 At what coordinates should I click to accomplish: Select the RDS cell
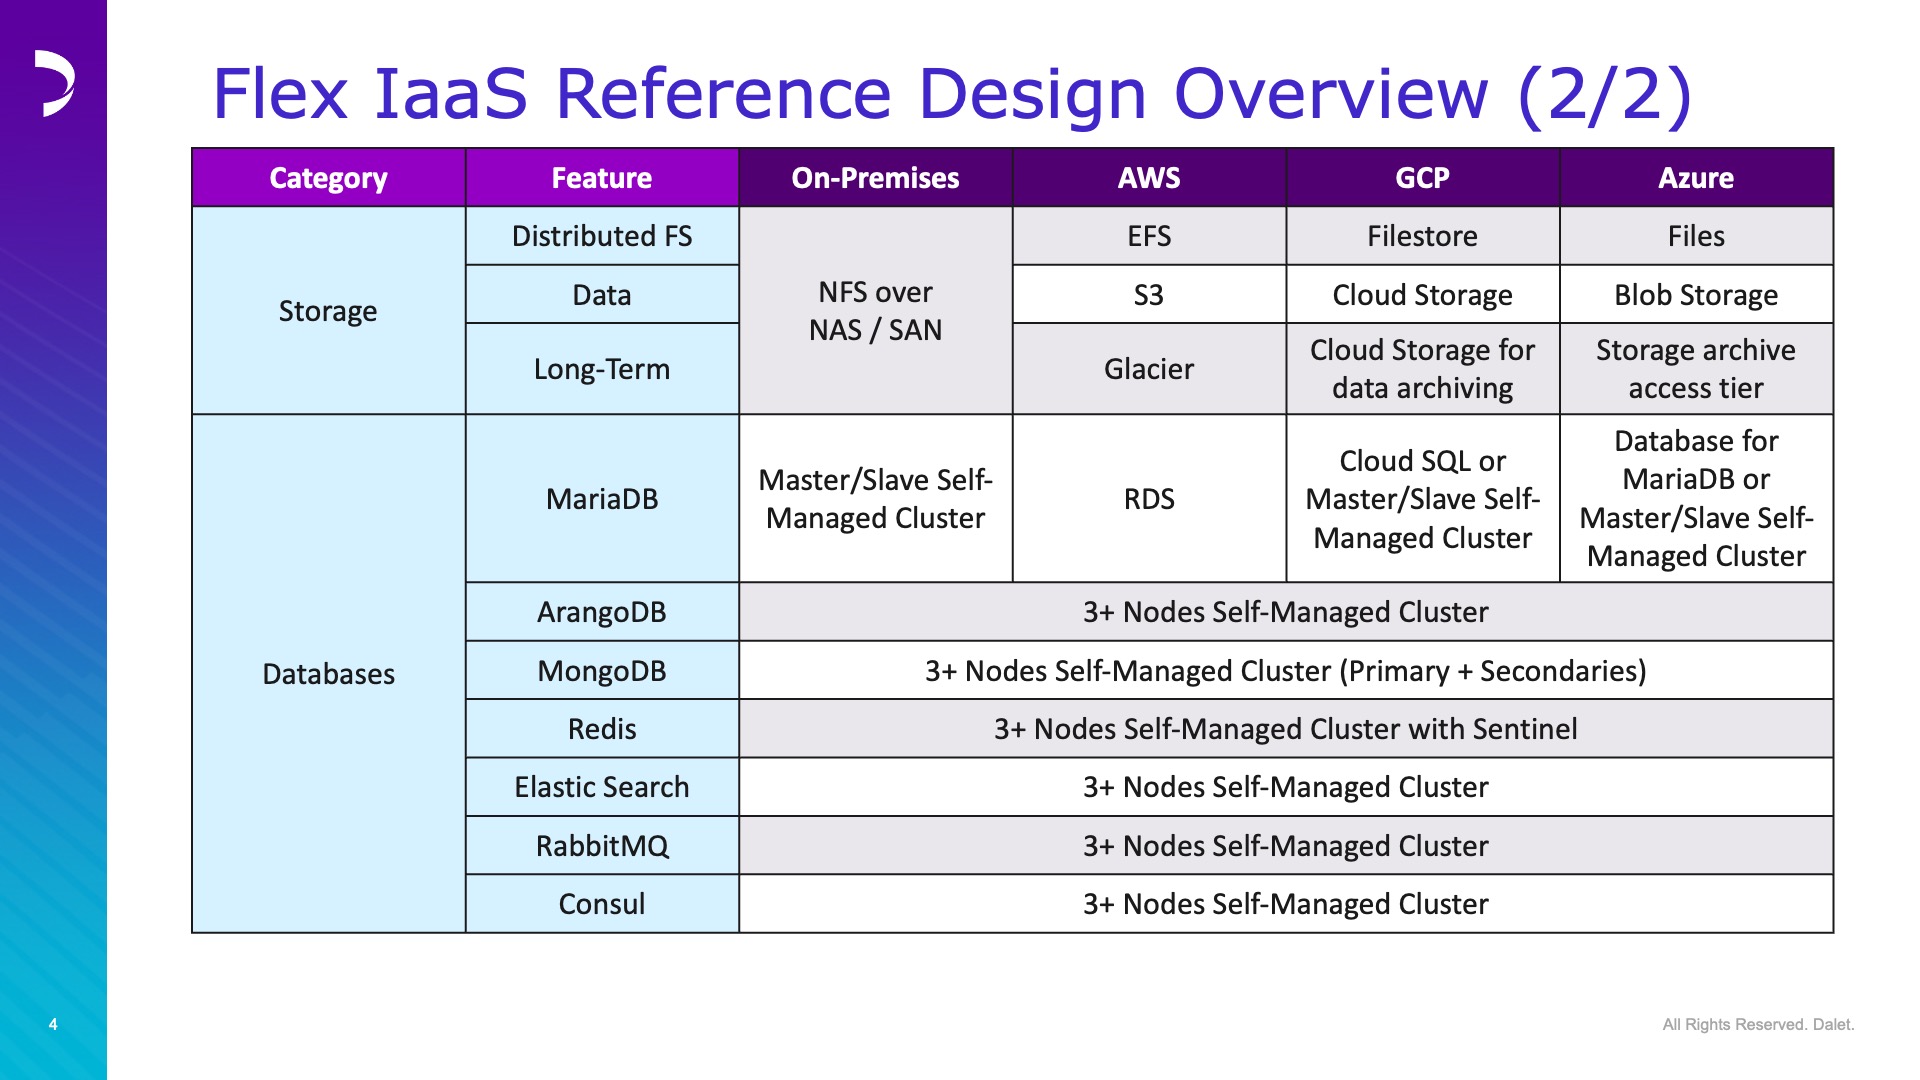coord(1149,499)
